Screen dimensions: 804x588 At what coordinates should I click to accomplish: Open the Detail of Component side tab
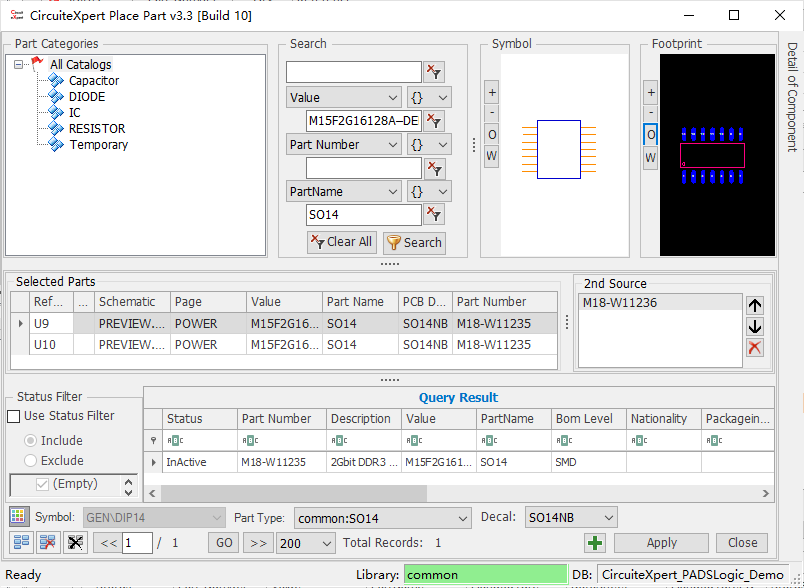pos(792,96)
